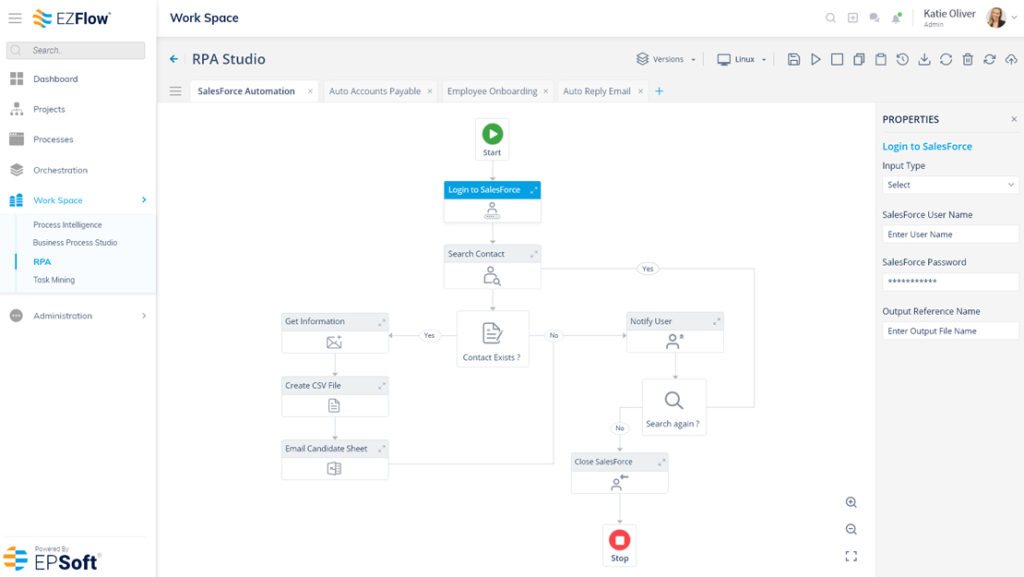Open the Linux environment dropdown

point(742,59)
